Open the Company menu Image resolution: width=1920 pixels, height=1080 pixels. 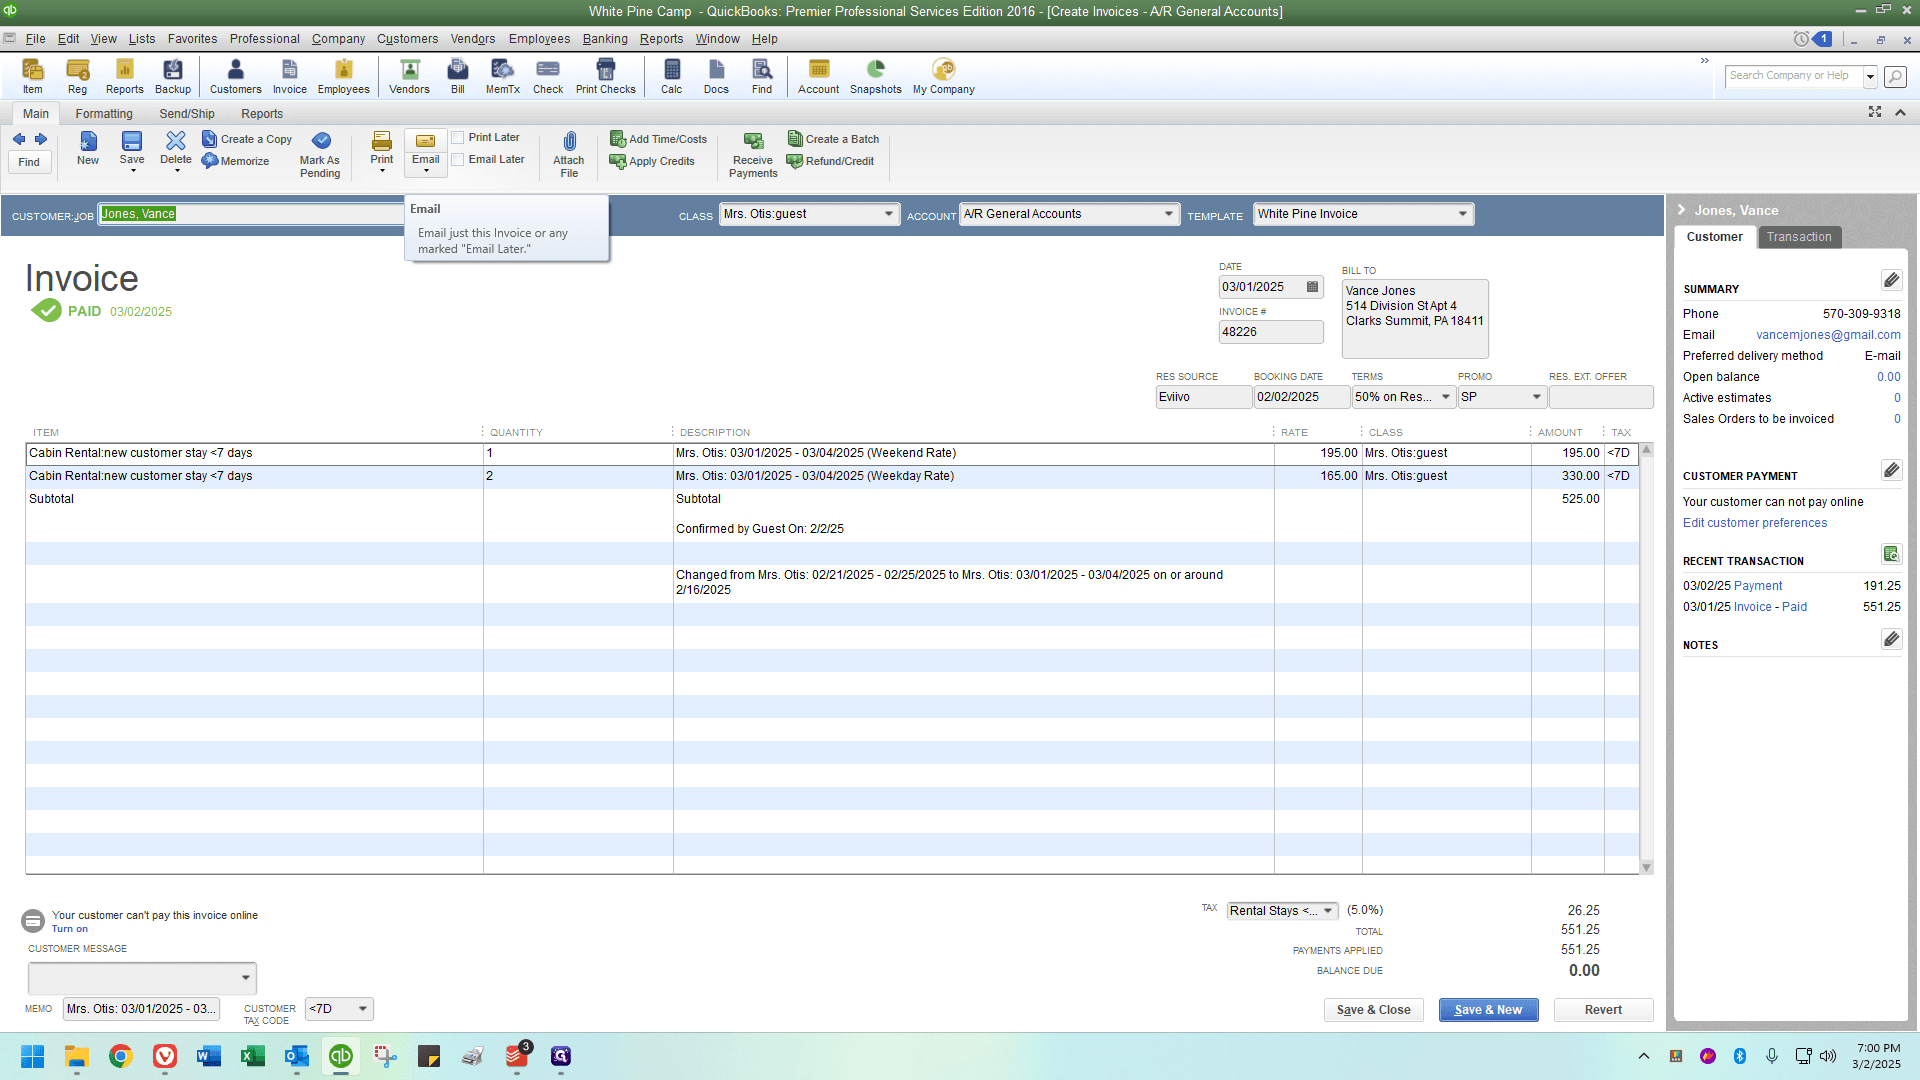pyautogui.click(x=338, y=39)
